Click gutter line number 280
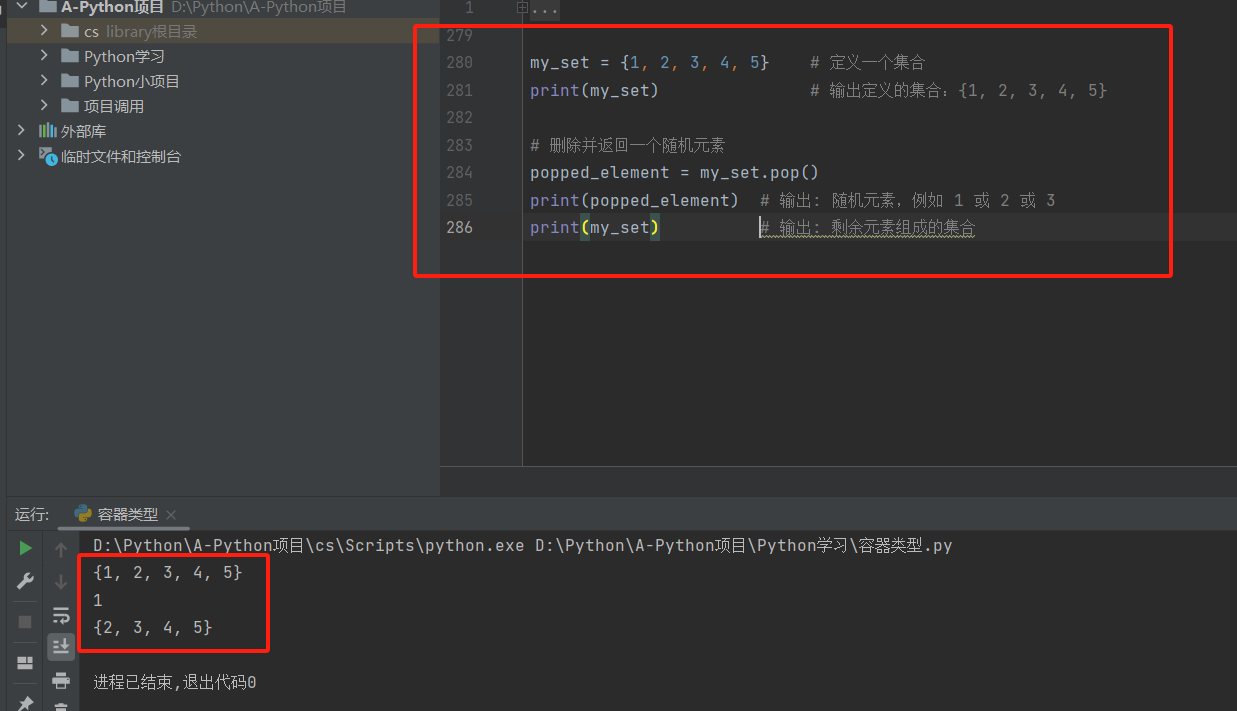1237x711 pixels. pos(459,63)
